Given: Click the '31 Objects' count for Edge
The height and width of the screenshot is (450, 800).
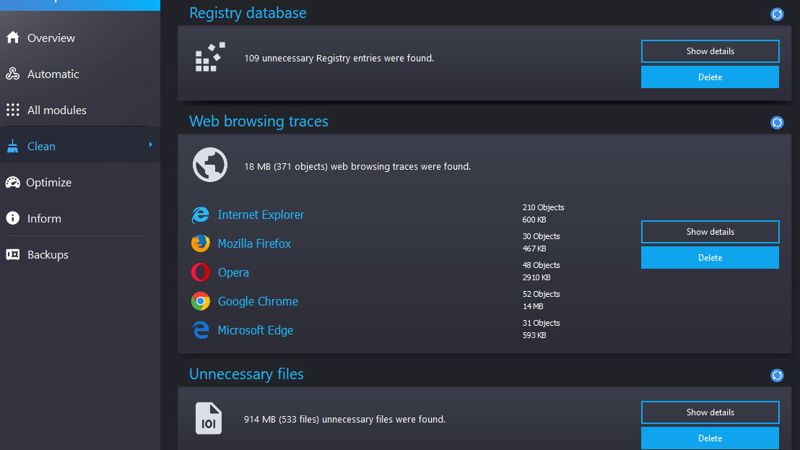Looking at the screenshot, I should (x=541, y=323).
